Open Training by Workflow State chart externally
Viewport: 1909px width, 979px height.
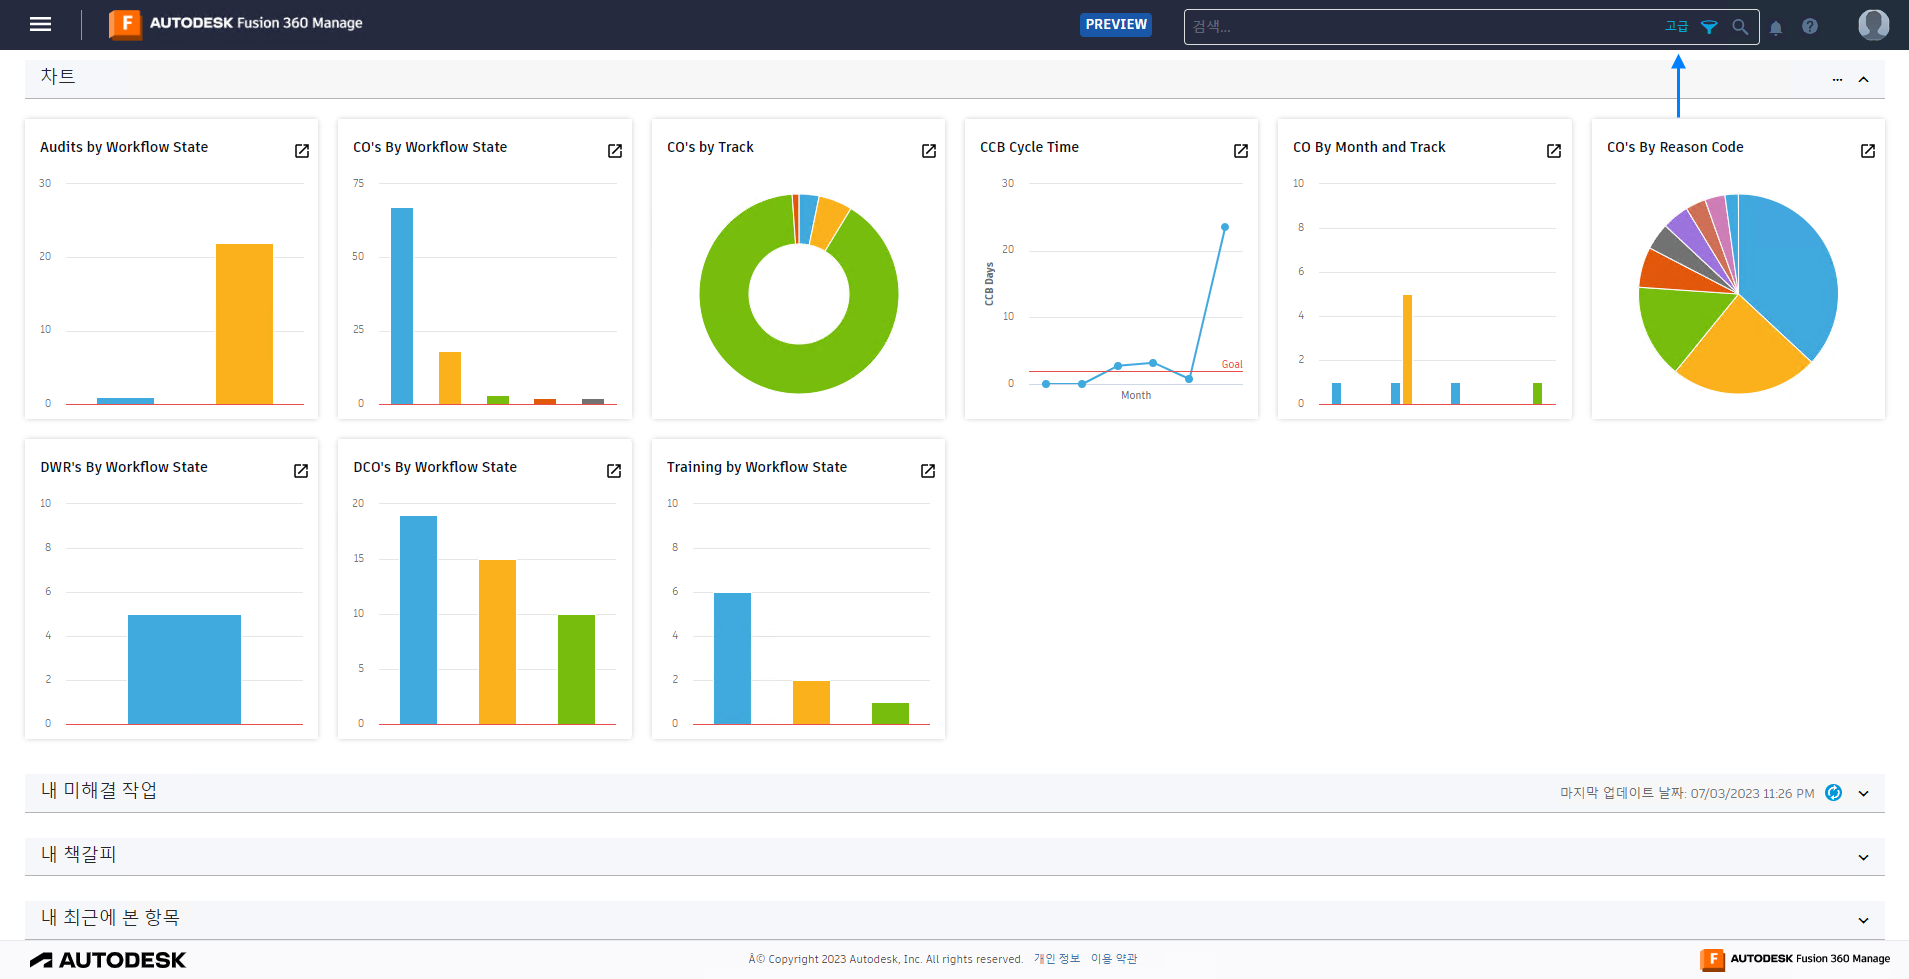point(928,471)
